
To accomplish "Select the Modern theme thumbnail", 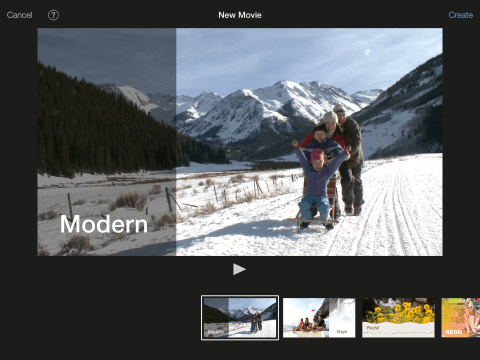I will [x=240, y=318].
